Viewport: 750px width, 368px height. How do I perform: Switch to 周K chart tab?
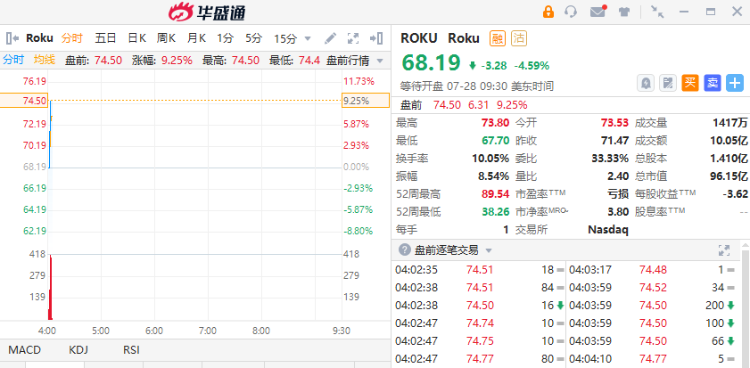[x=166, y=38]
